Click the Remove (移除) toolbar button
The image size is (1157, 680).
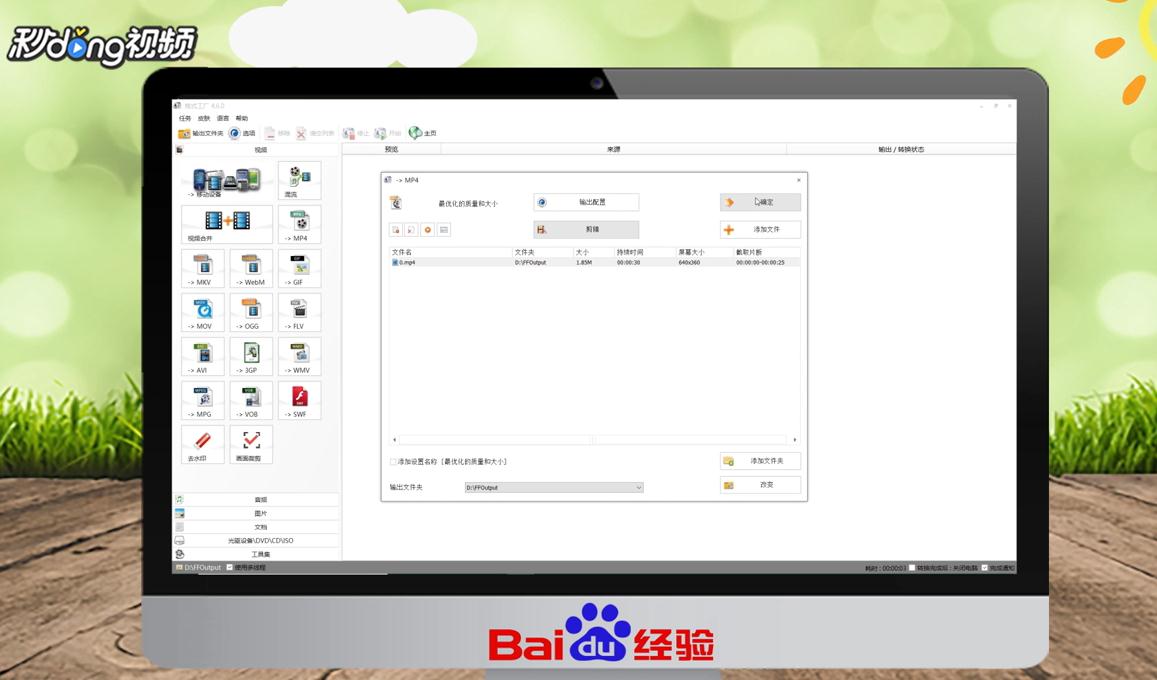point(277,133)
